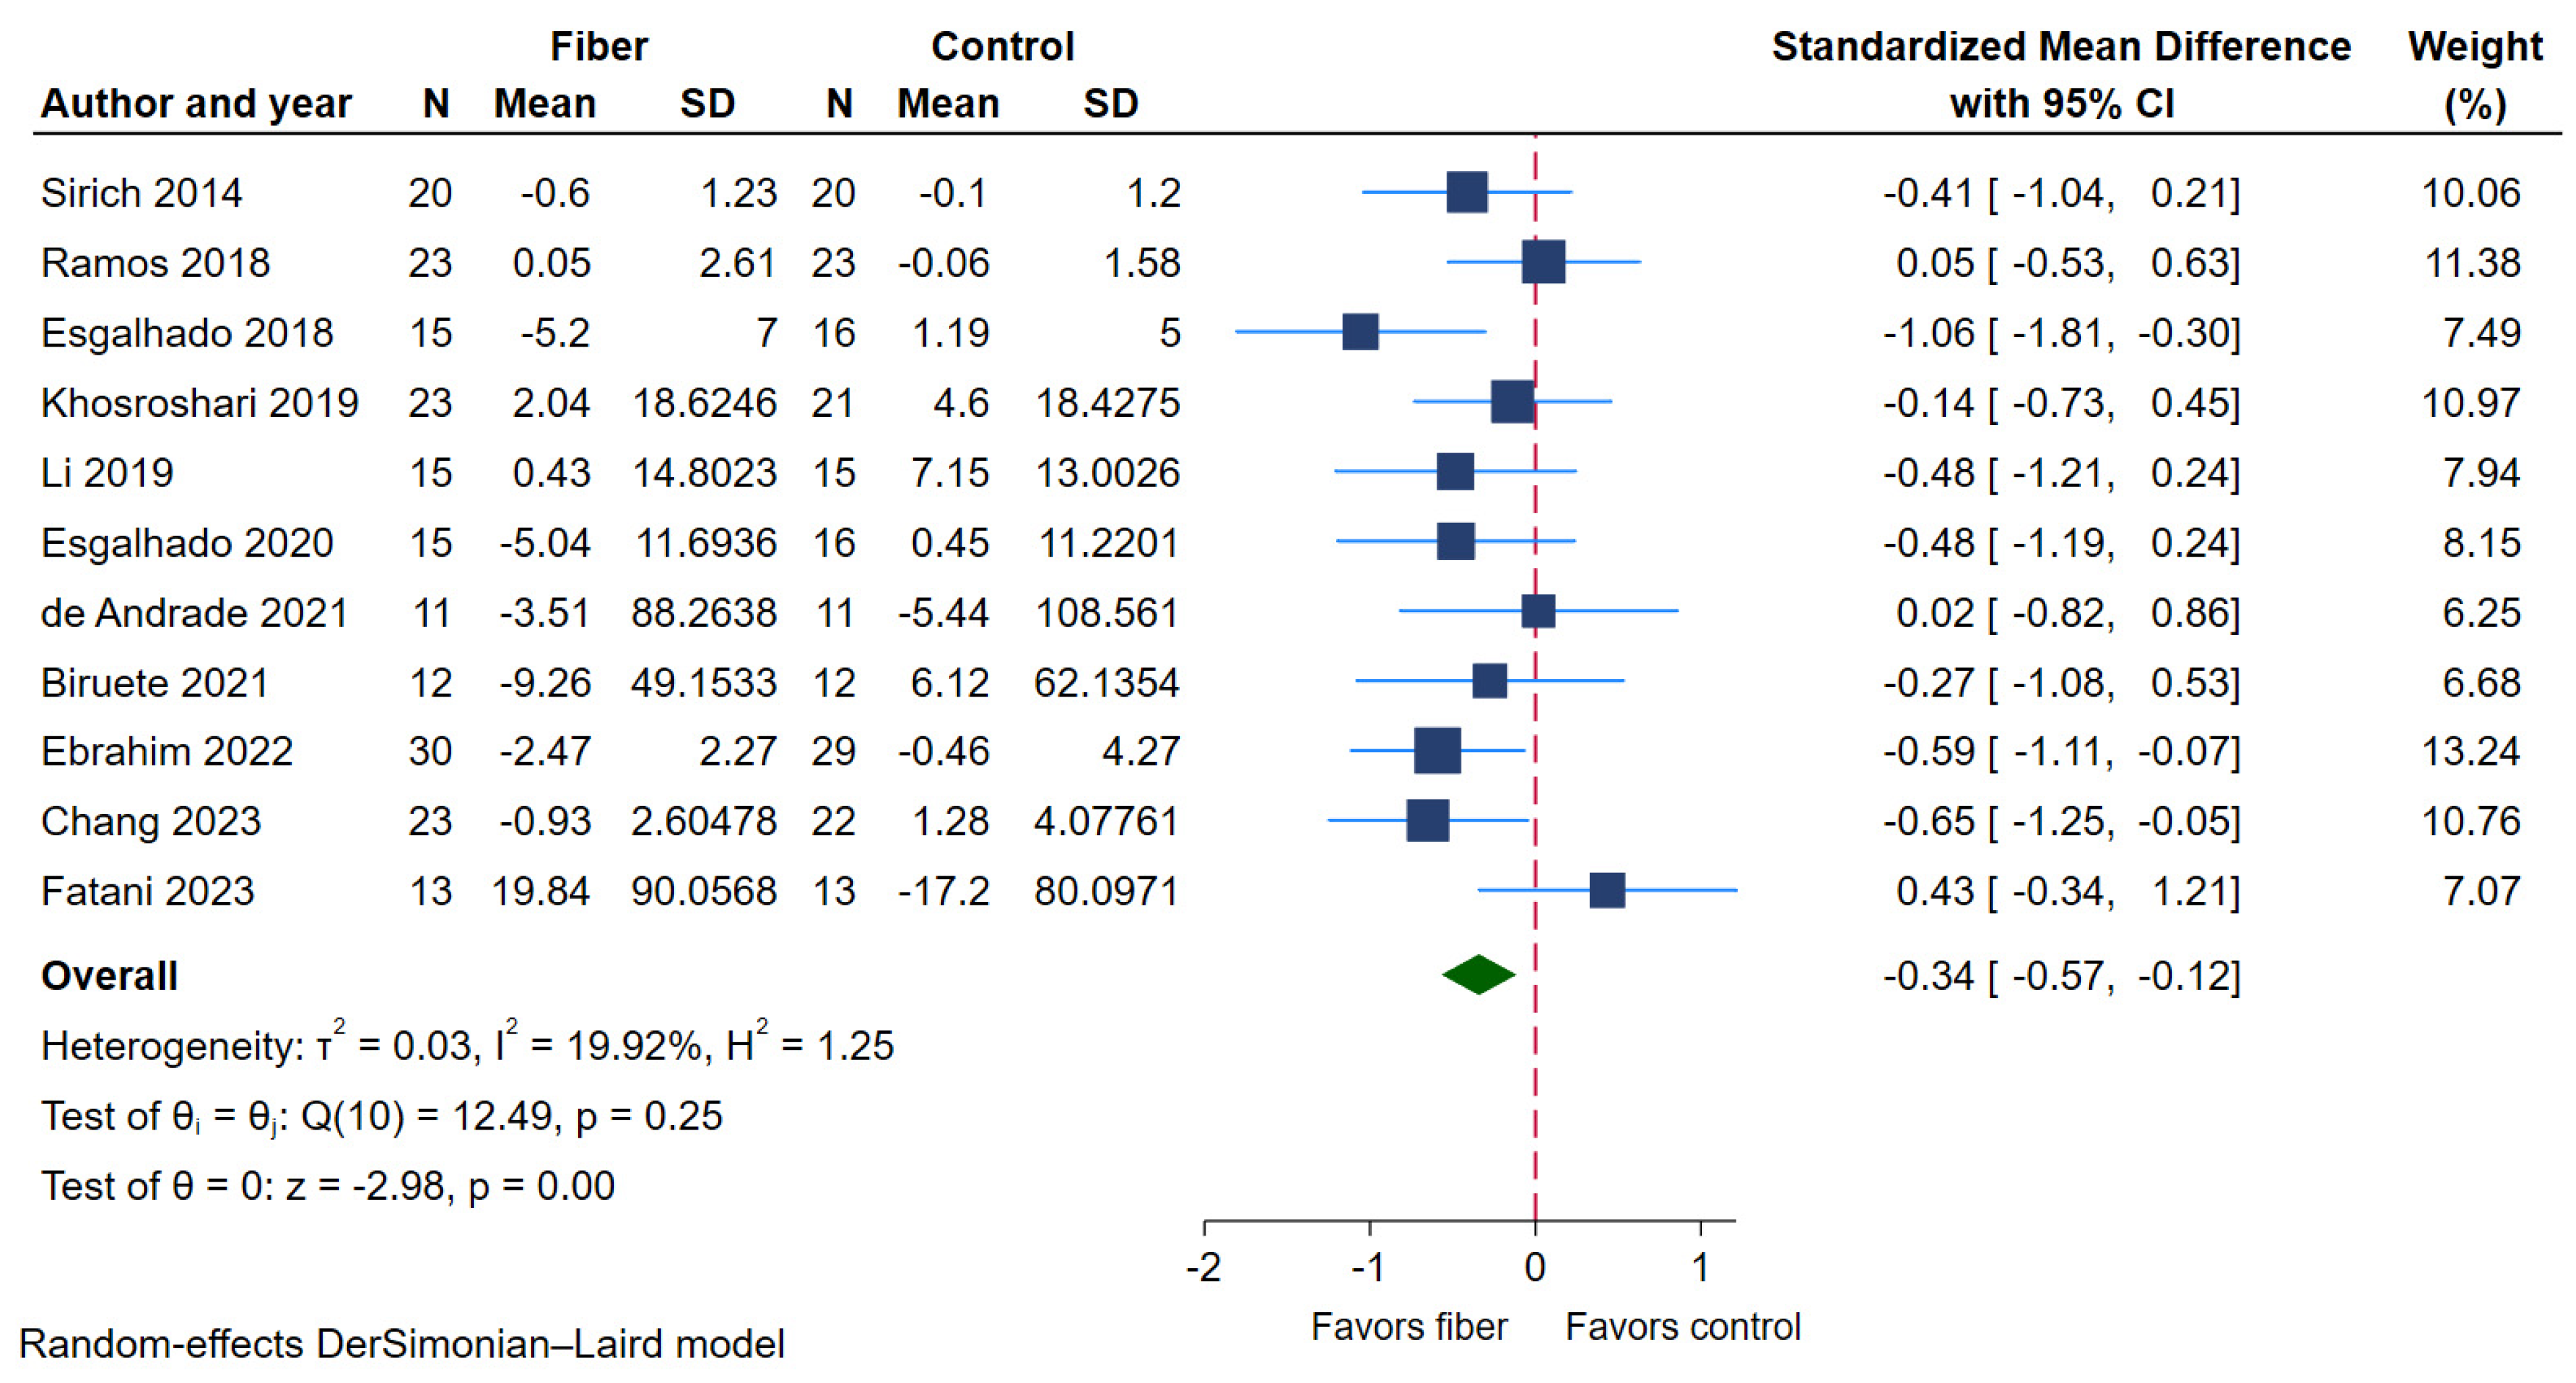The image size is (2576, 1383).
Task: Click the "Random-effects DerSimonian–Laird model" footnote
Action: click(x=402, y=1344)
